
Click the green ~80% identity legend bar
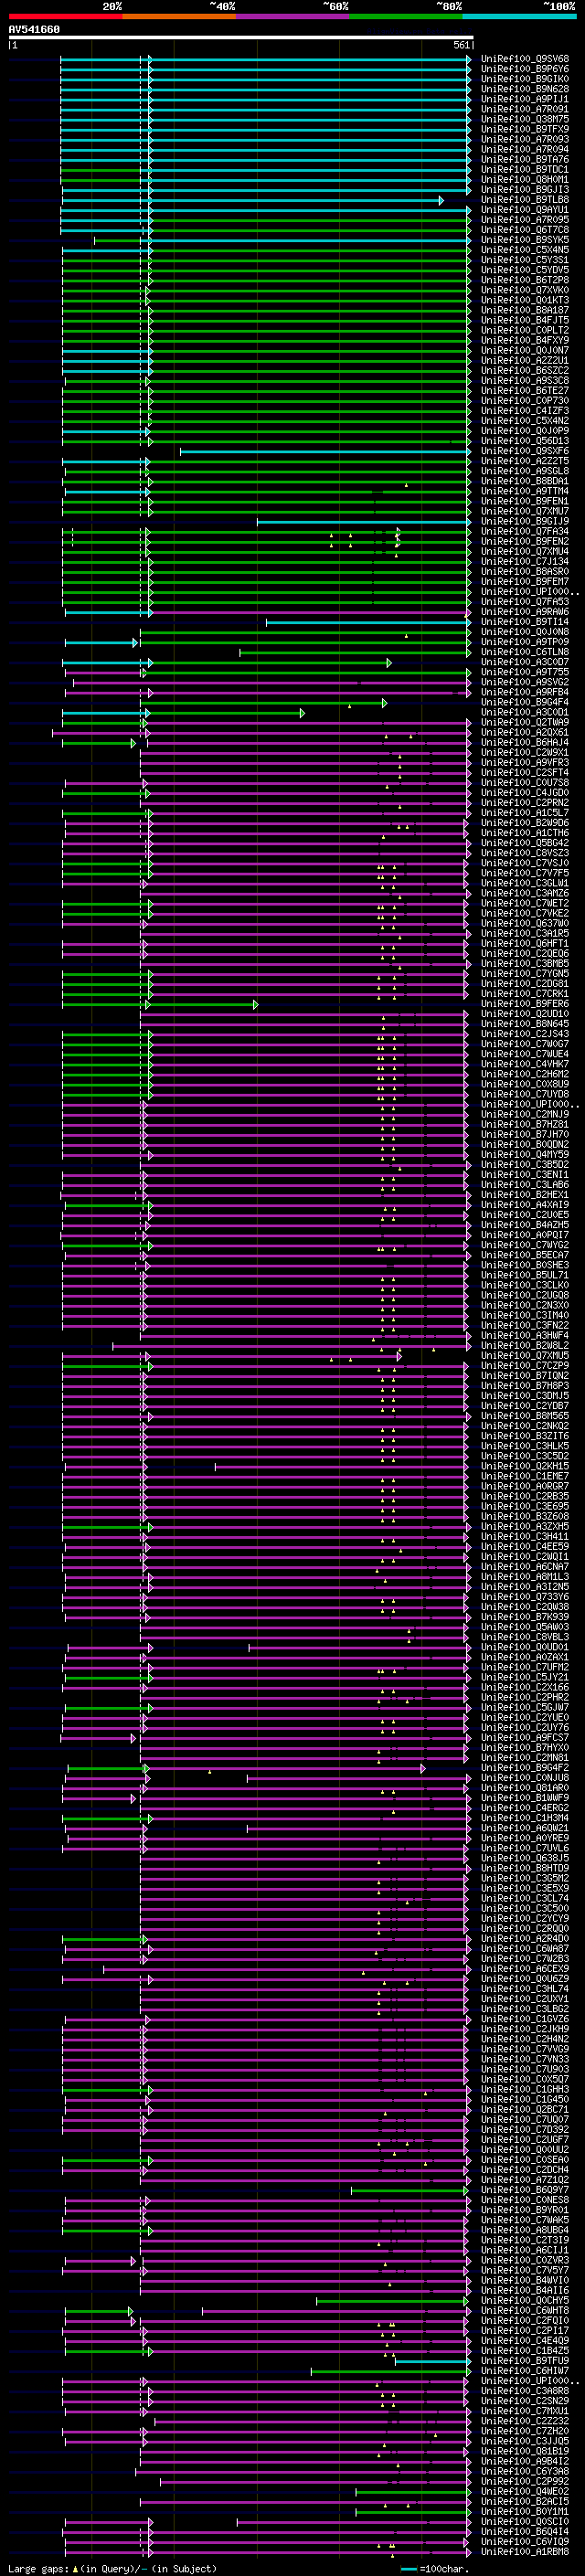coord(406,16)
